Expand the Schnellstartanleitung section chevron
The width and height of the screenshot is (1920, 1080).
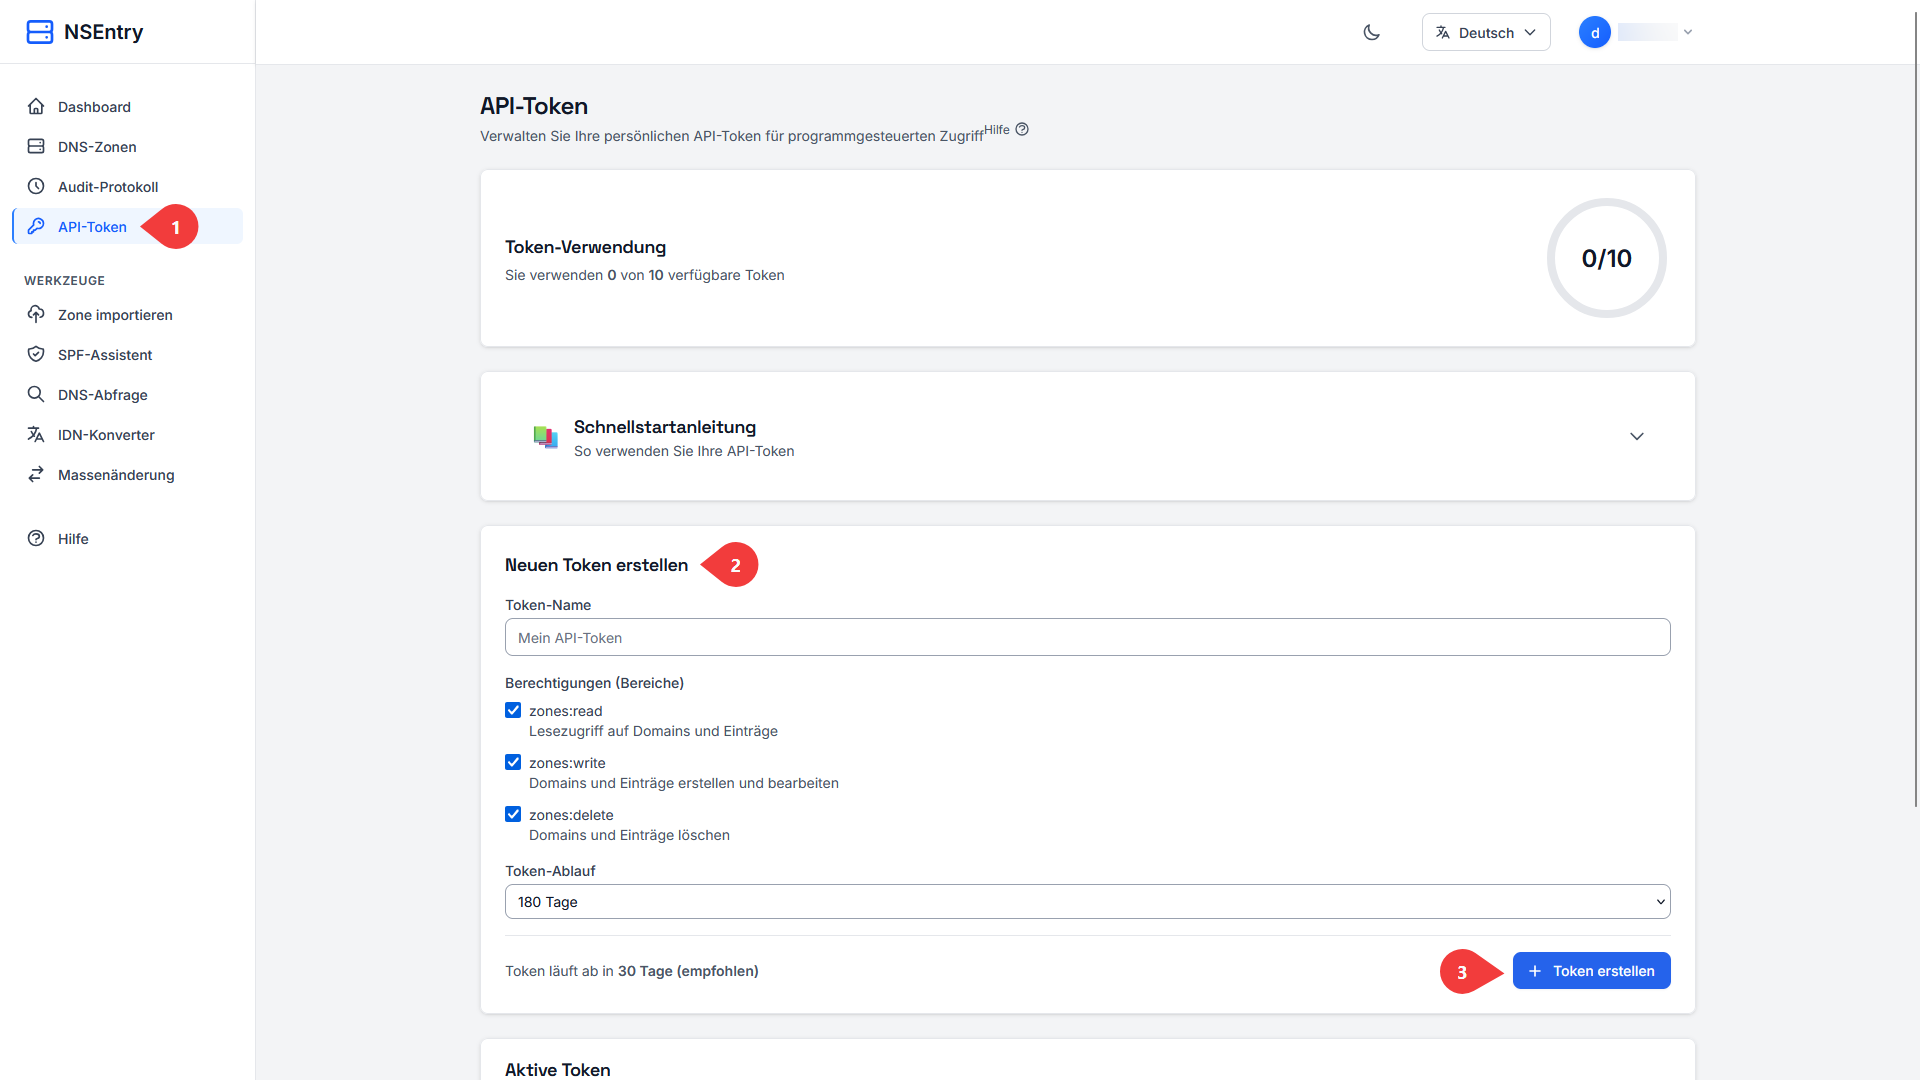point(1637,436)
